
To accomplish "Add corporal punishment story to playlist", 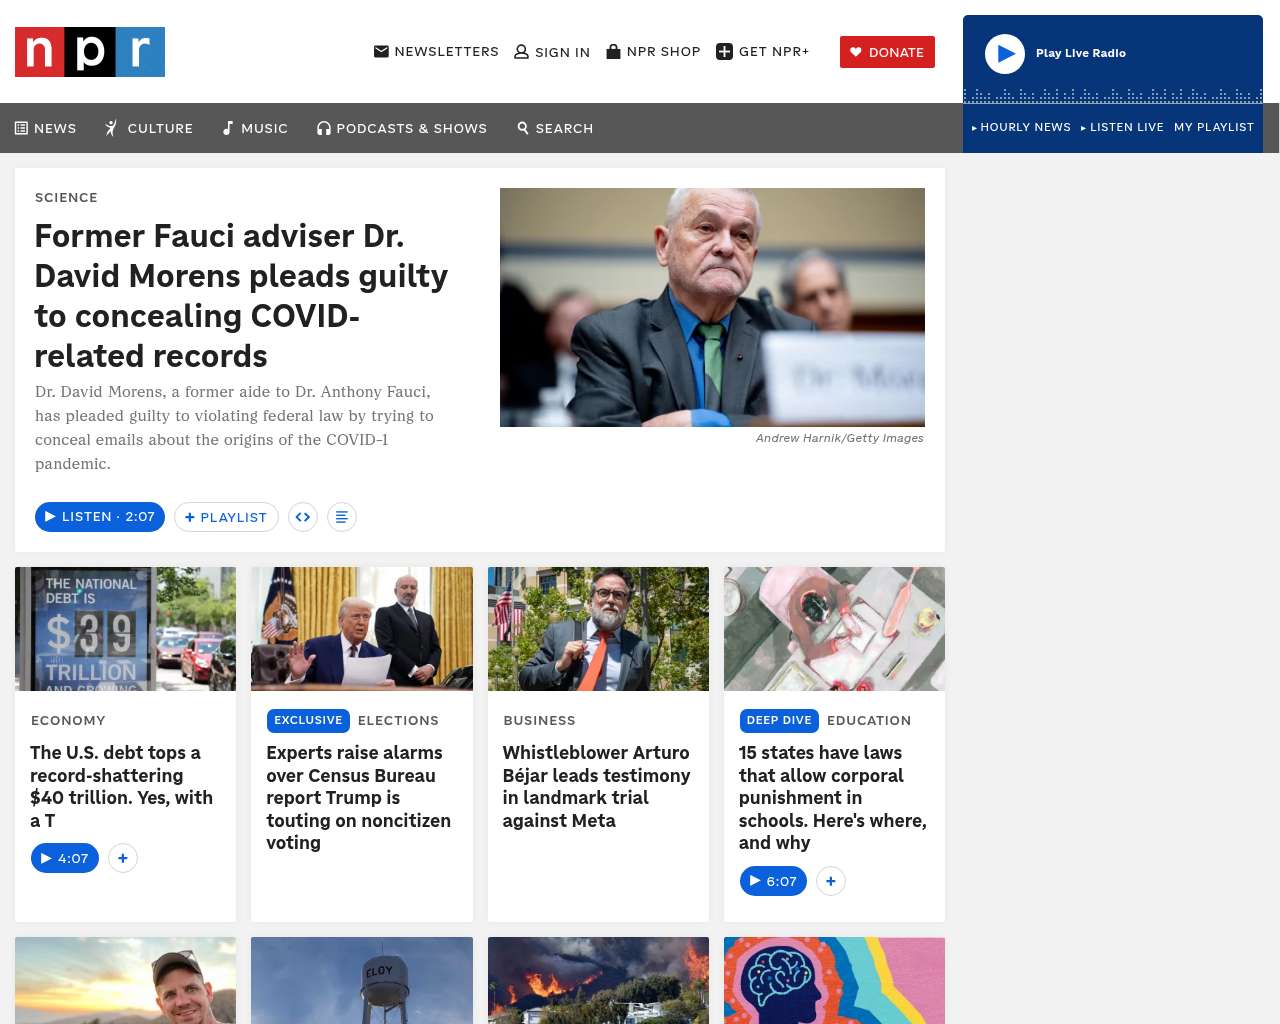I will [831, 881].
